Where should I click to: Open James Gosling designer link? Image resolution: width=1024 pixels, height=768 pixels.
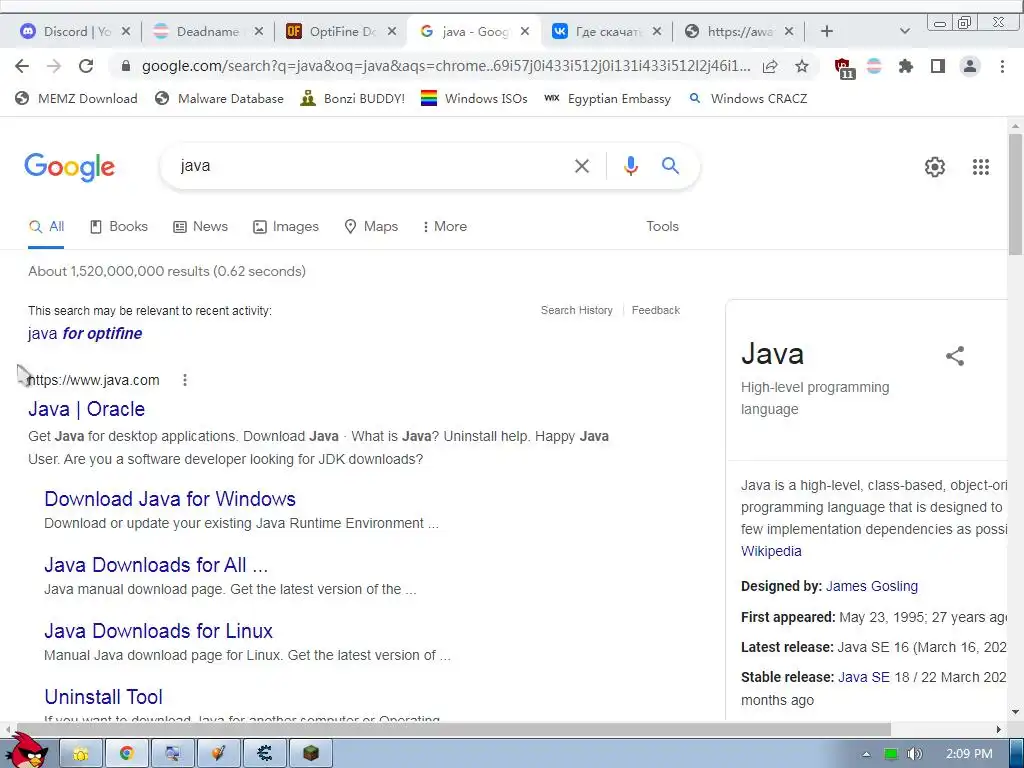click(872, 586)
